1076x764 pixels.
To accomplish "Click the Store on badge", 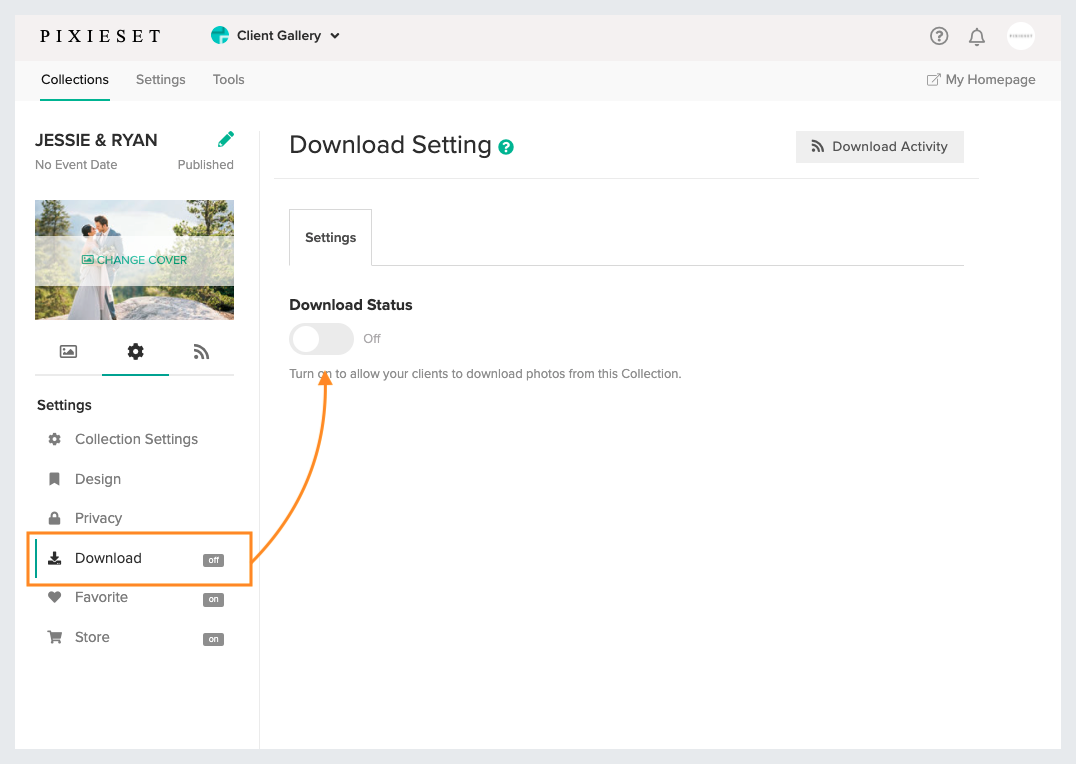I will [x=213, y=639].
